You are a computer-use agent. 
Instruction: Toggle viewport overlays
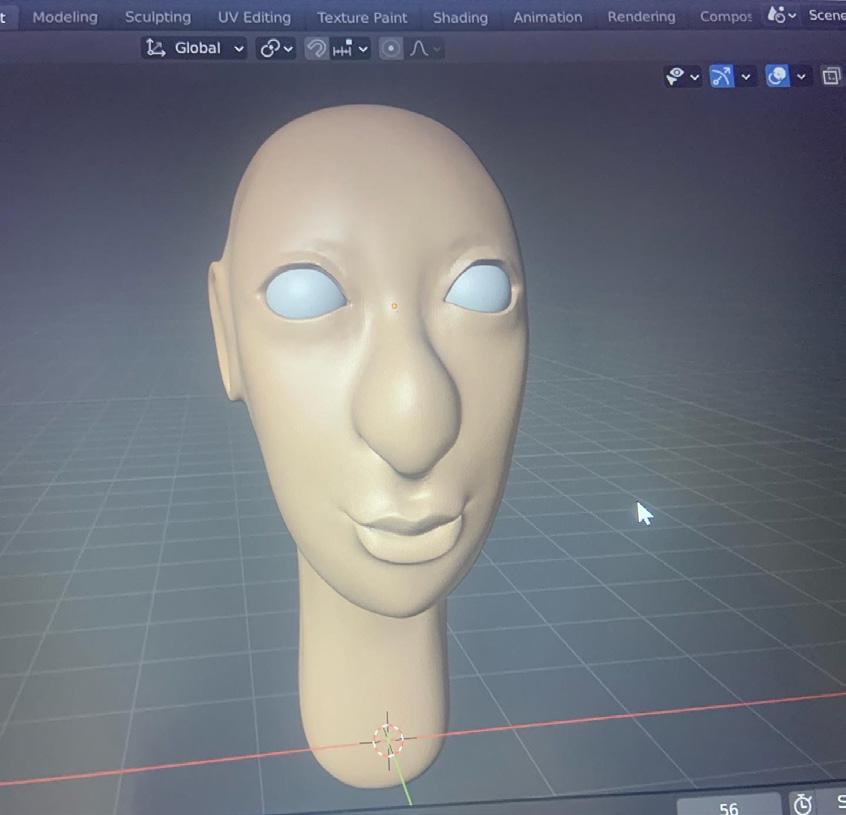pos(777,77)
